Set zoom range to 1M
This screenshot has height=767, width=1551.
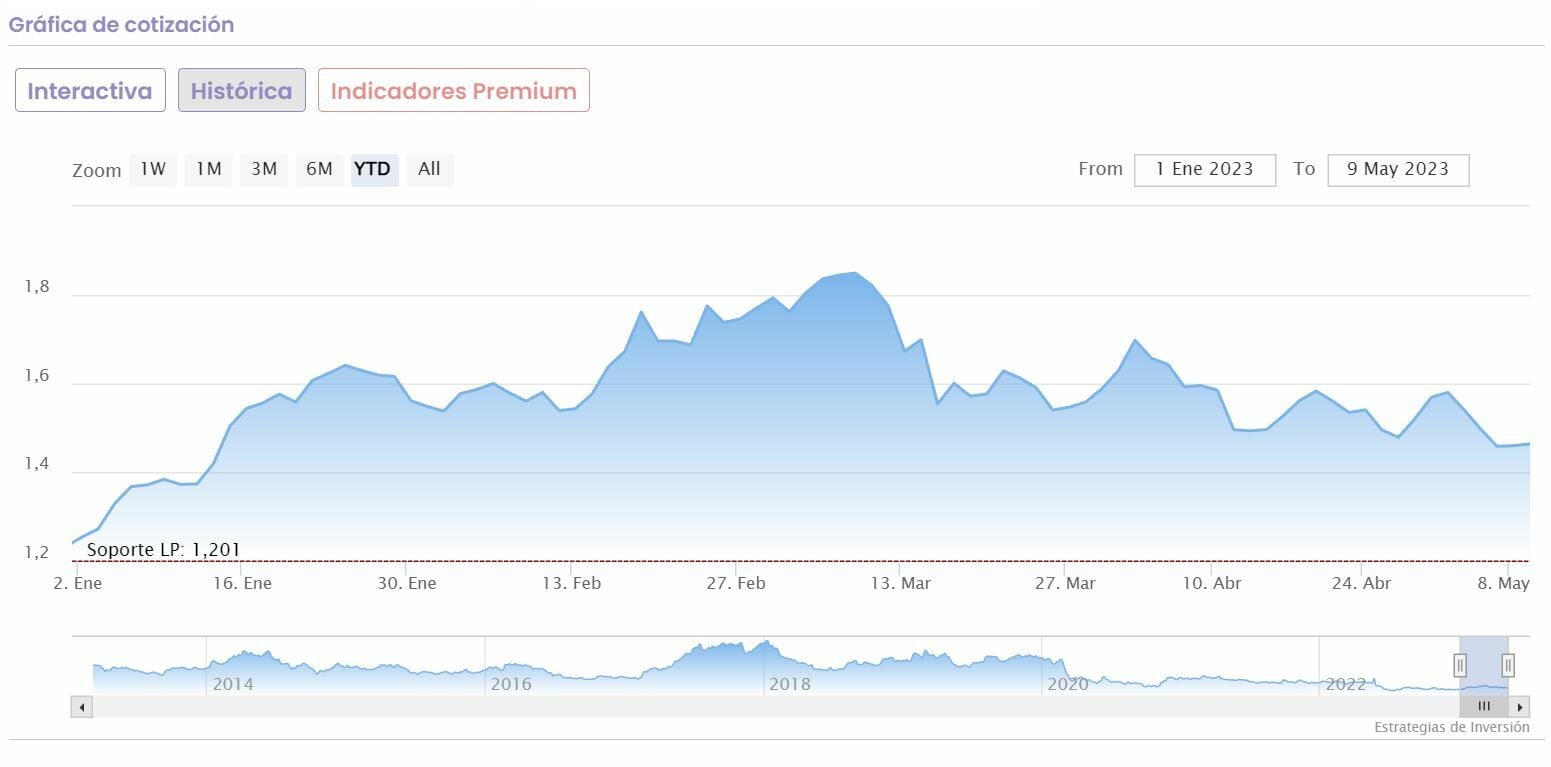pos(208,170)
